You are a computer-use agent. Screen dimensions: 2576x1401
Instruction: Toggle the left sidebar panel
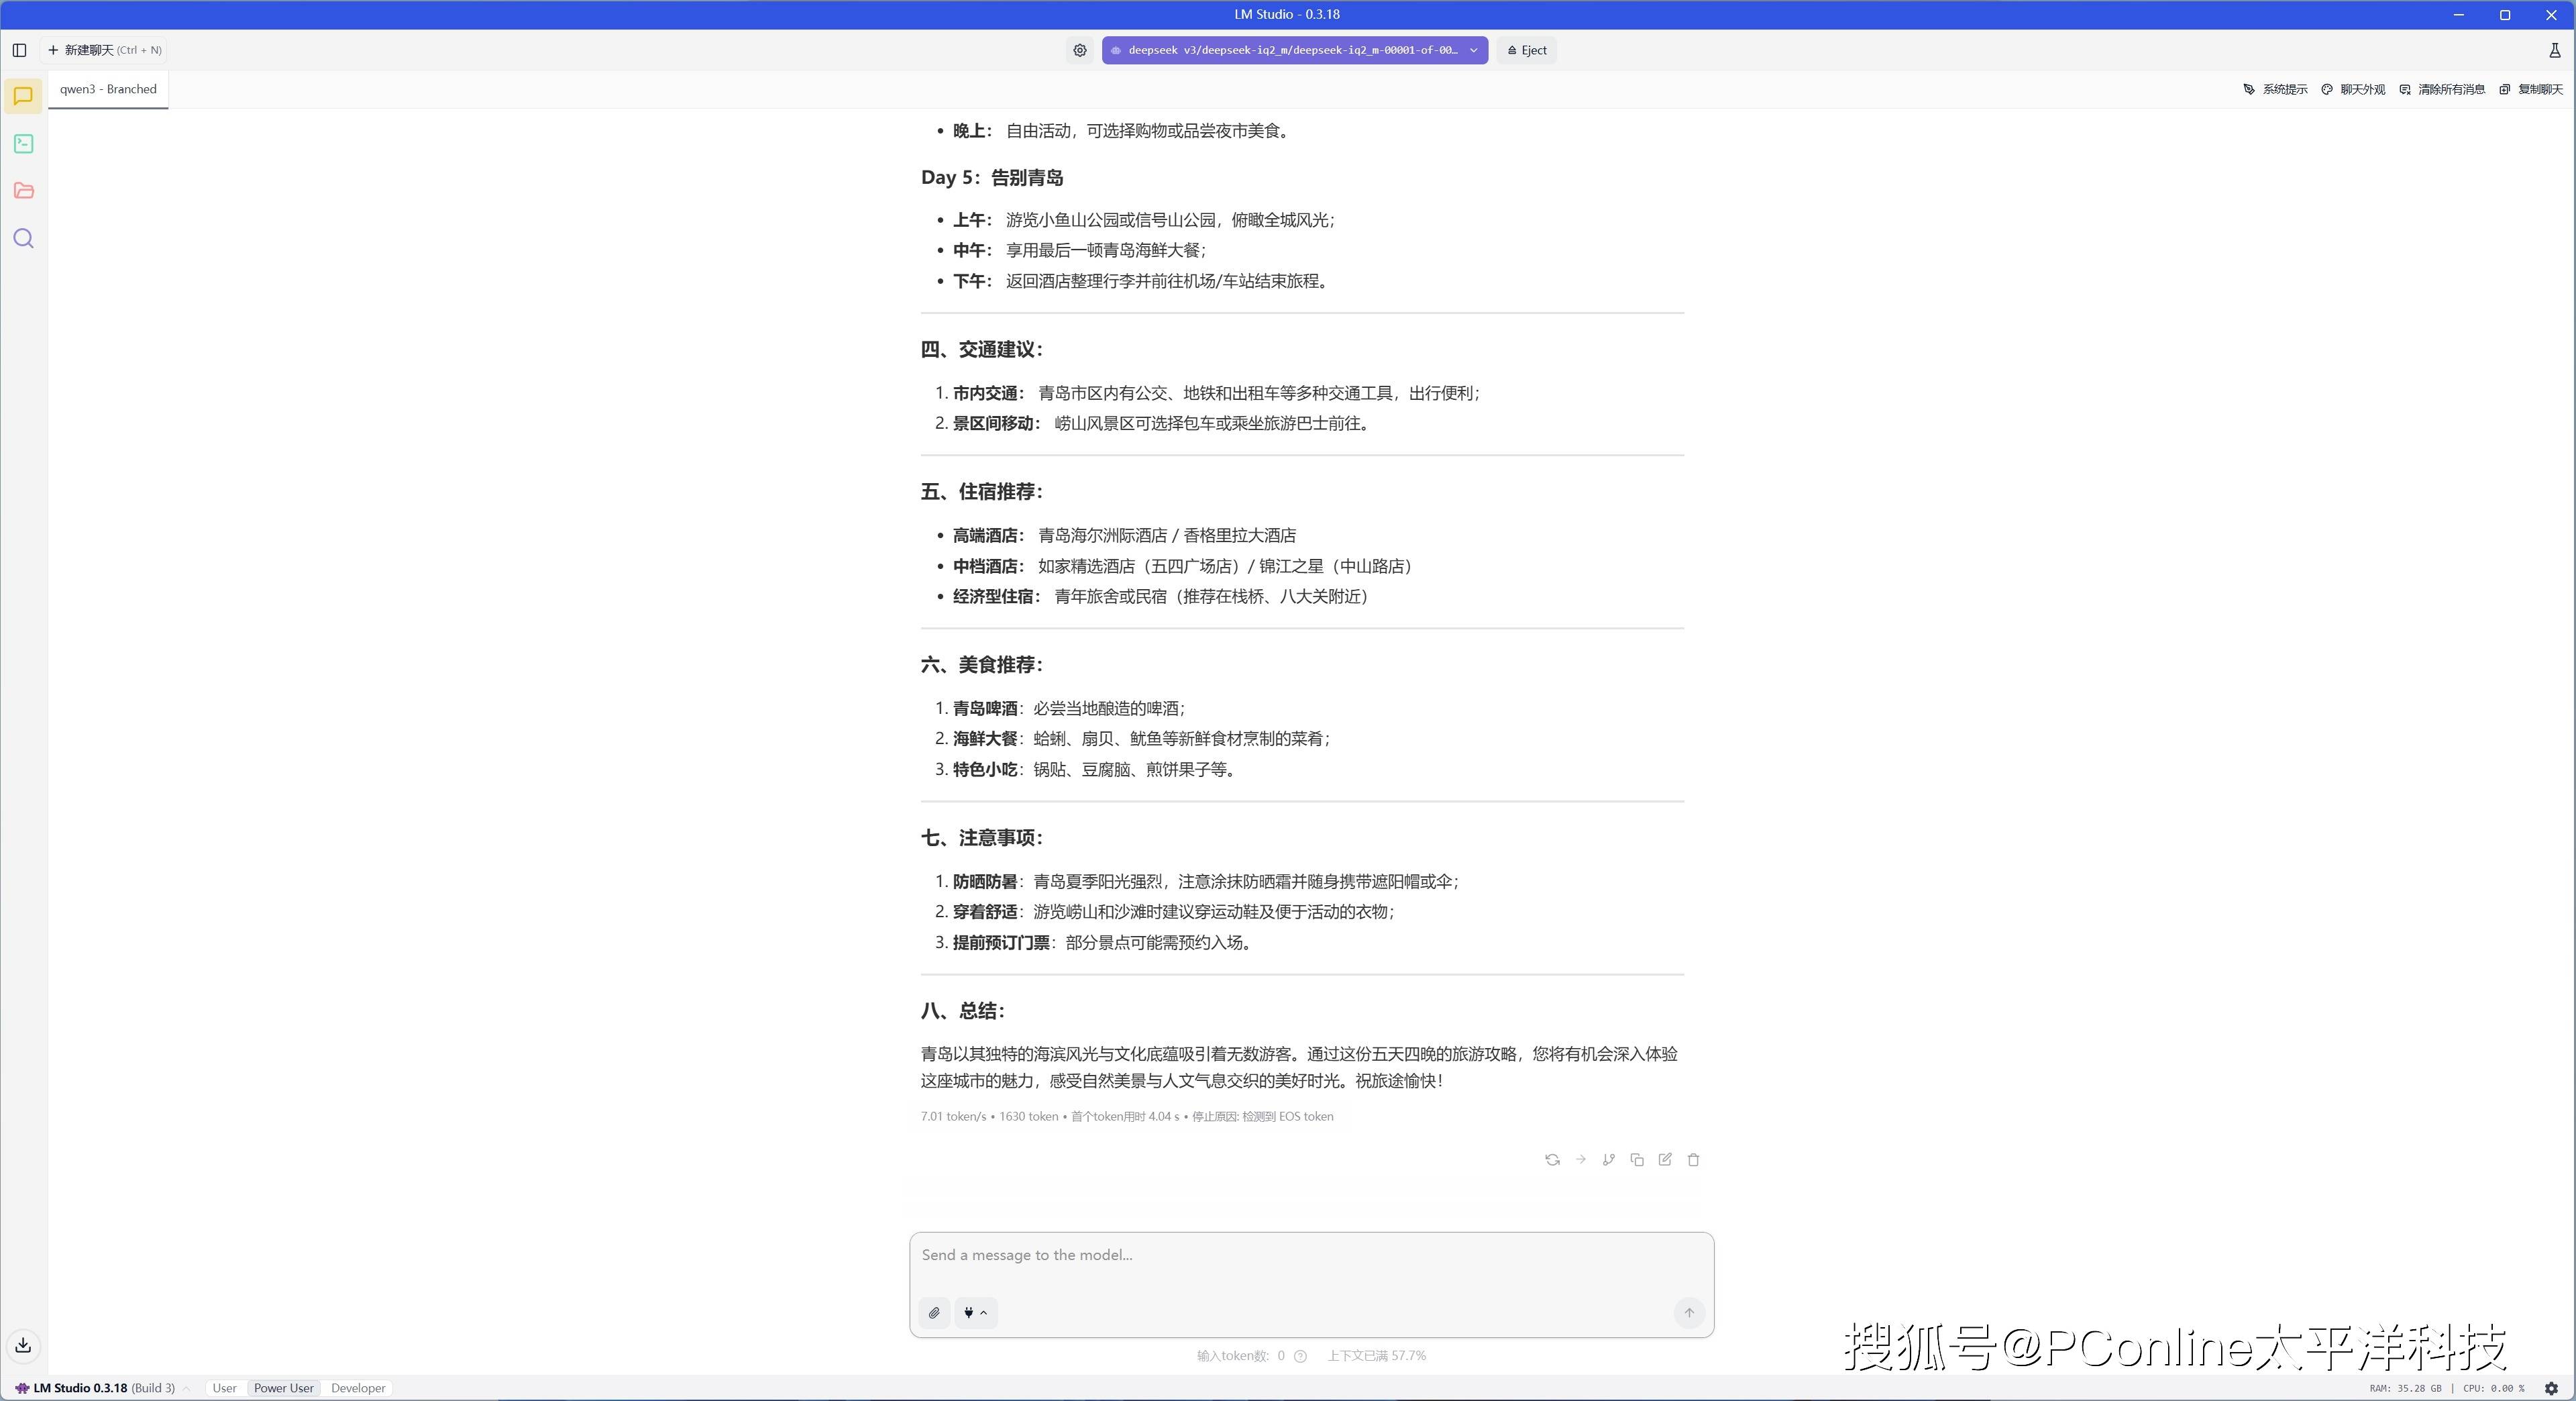19,50
